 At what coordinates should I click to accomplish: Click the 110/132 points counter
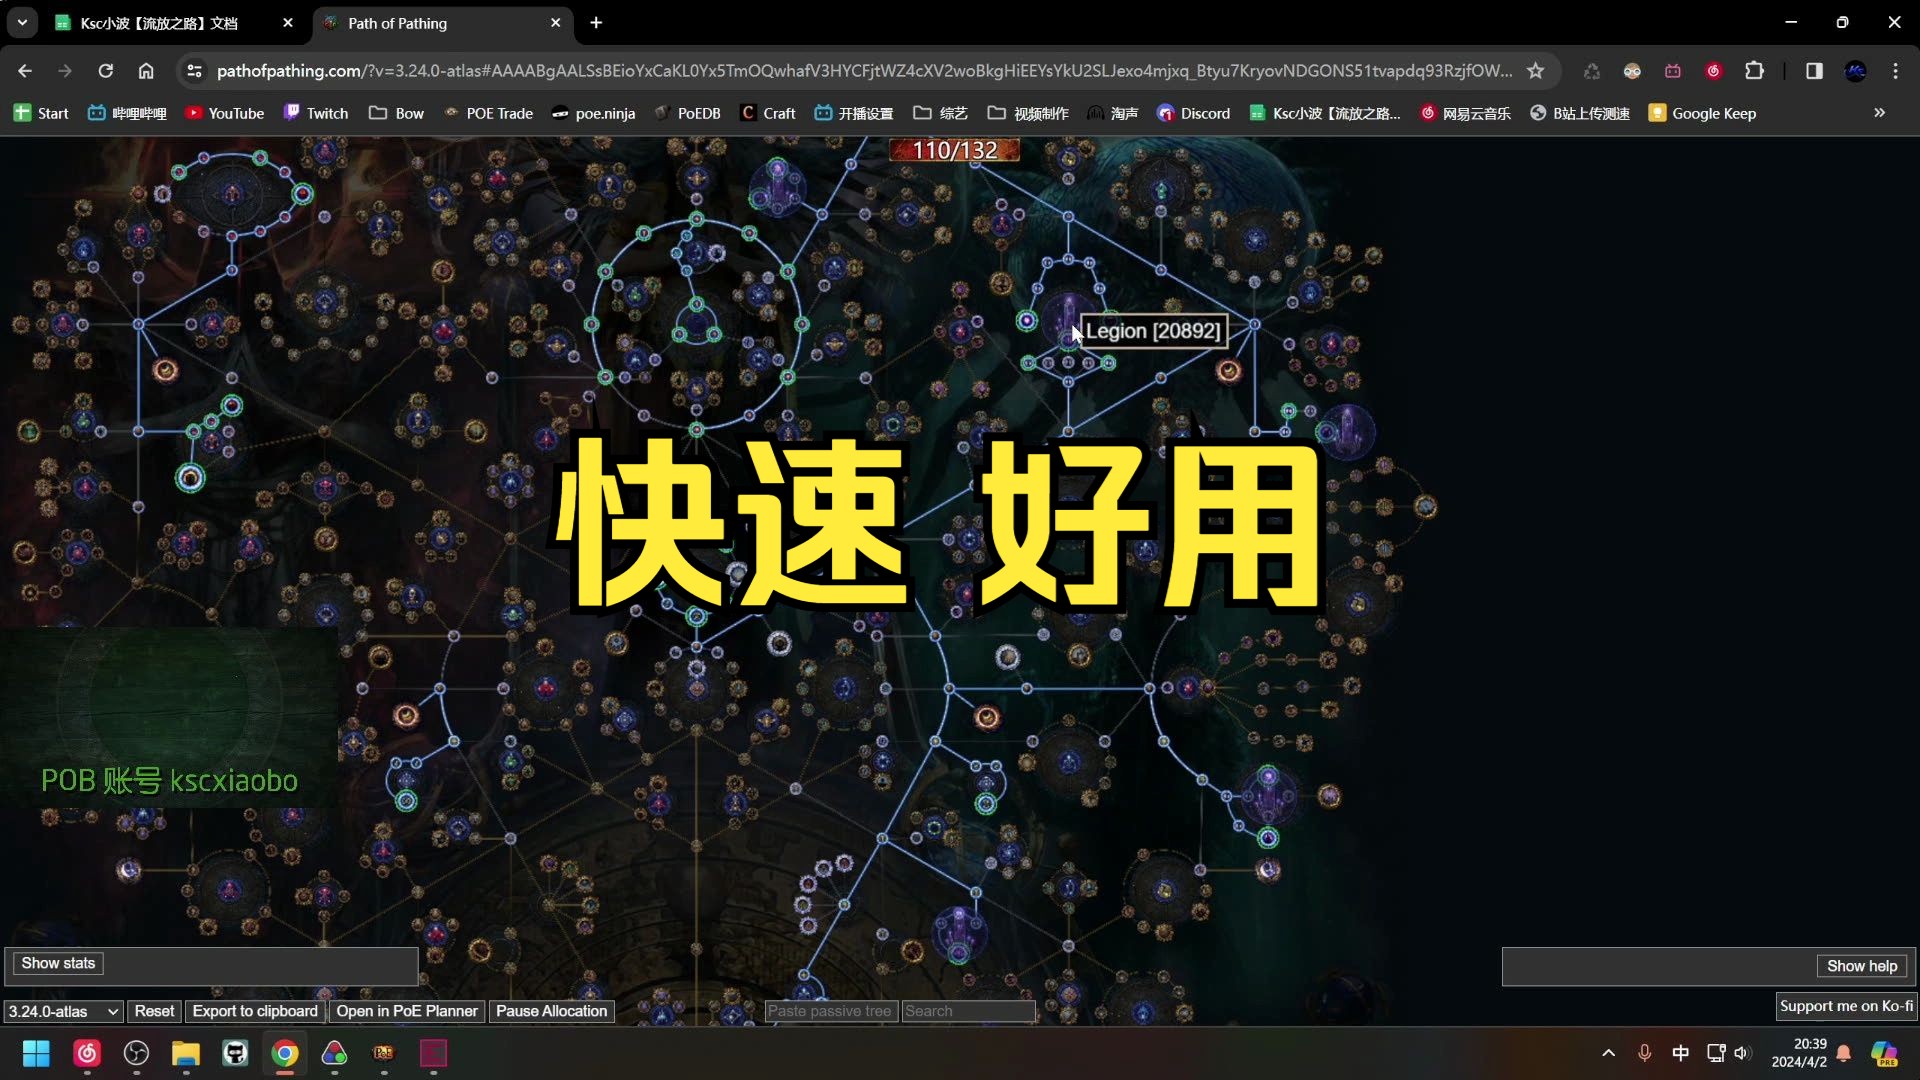[x=955, y=150]
